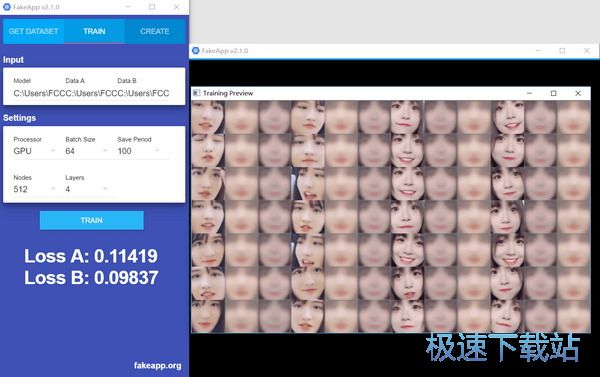Open the Processor GPU dropdown
The image size is (600, 377).
coord(34,151)
